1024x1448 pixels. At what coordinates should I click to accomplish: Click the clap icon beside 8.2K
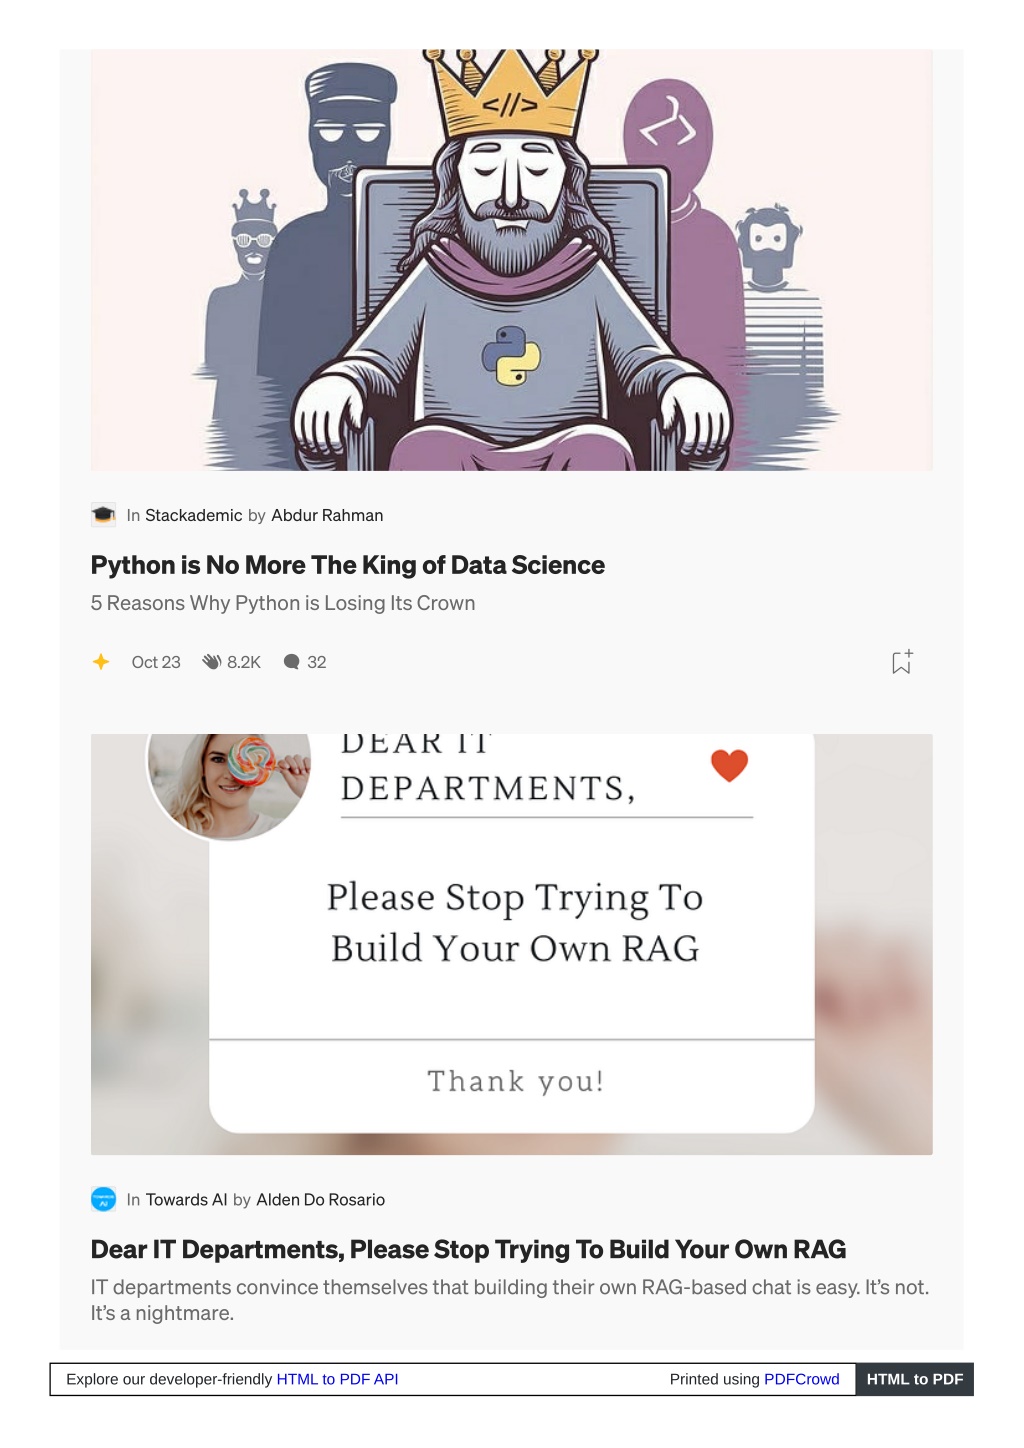click(212, 662)
